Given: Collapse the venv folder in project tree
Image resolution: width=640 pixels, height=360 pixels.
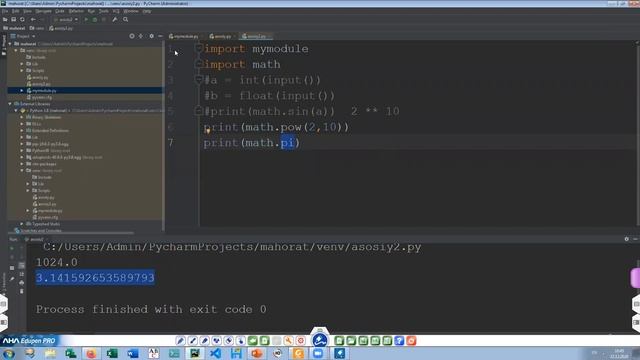Looking at the screenshot, I should [x=16, y=51].
